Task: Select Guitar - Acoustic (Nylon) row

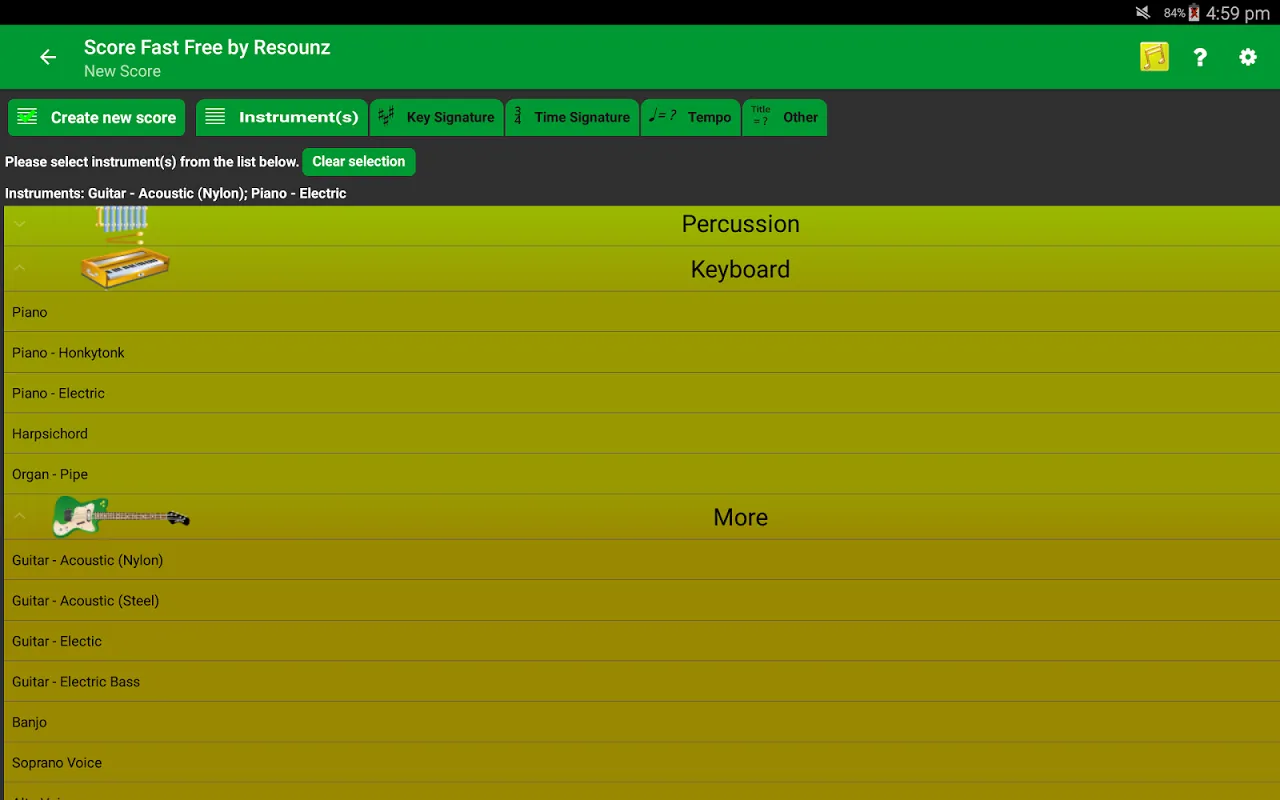Action: (641, 560)
